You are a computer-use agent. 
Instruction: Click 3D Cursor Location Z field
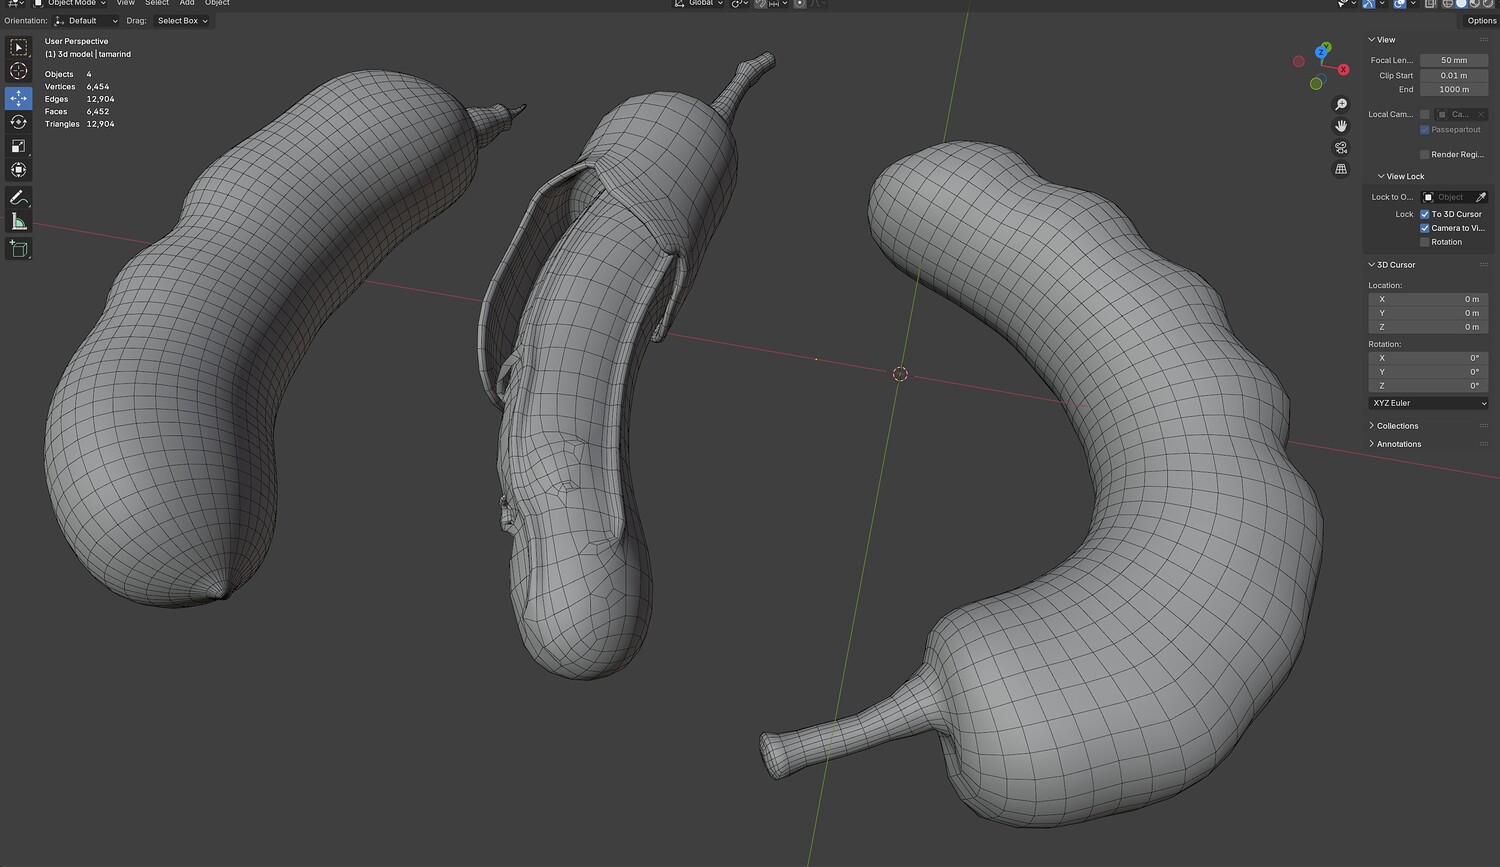(x=1428, y=327)
